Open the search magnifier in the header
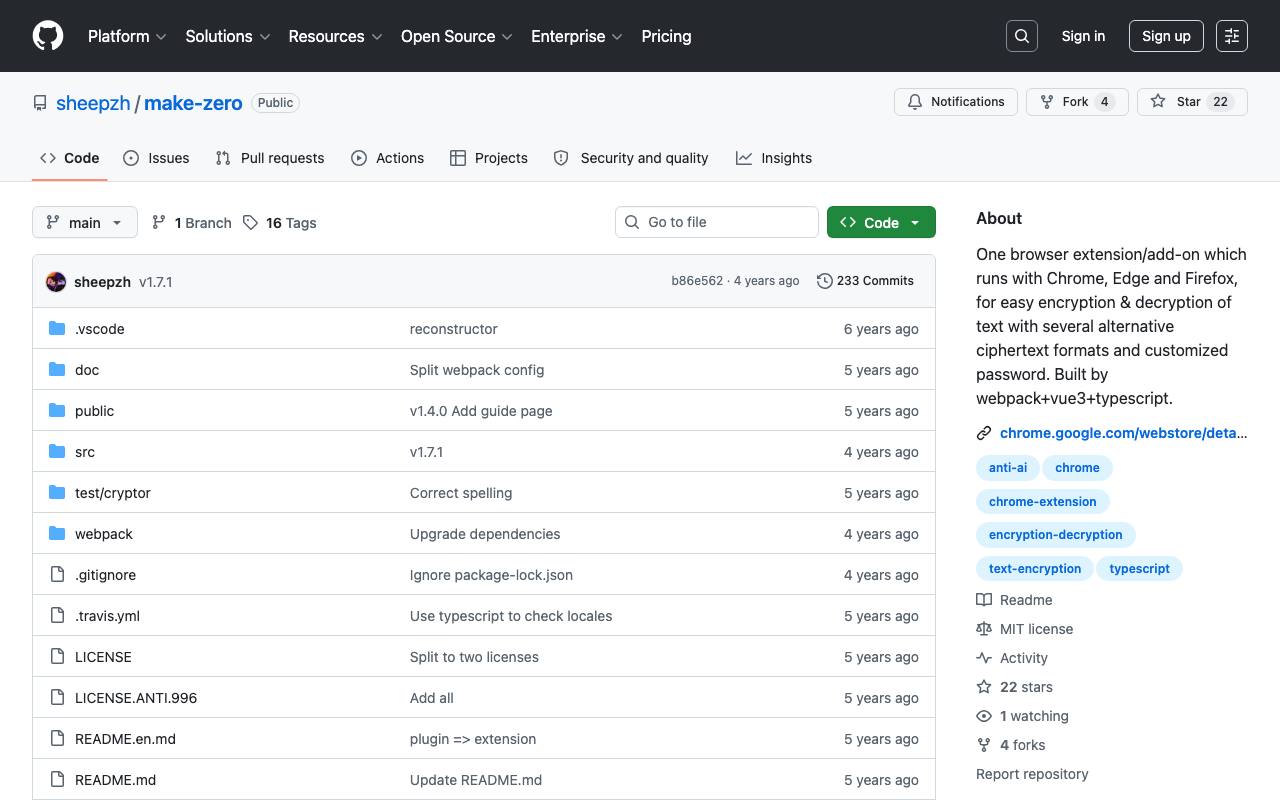Screen dimensions: 1280x800 [1022, 36]
